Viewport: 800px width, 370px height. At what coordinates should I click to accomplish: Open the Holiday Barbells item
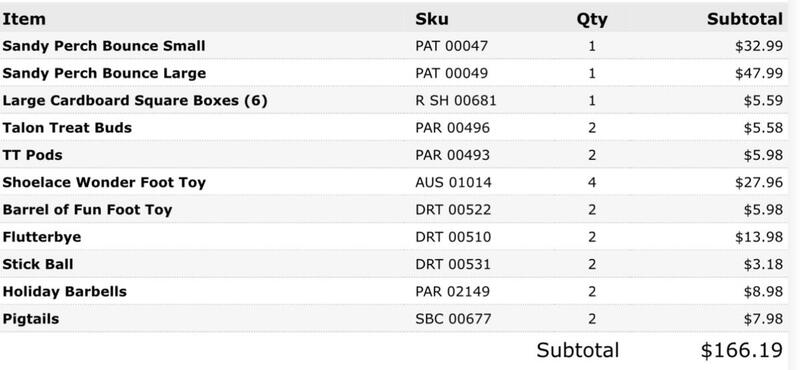tap(64, 292)
